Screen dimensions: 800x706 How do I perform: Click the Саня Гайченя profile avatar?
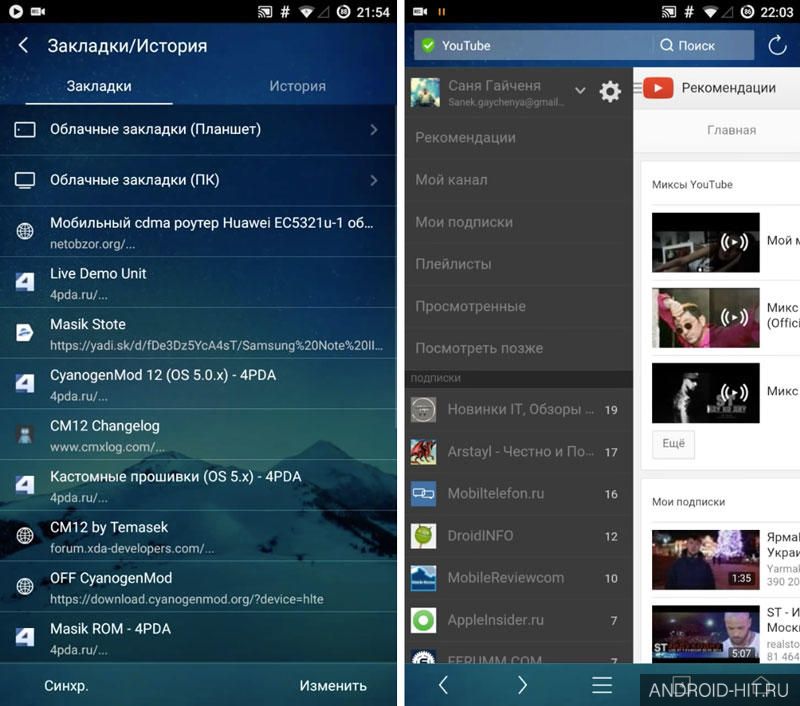pyautogui.click(x=425, y=92)
